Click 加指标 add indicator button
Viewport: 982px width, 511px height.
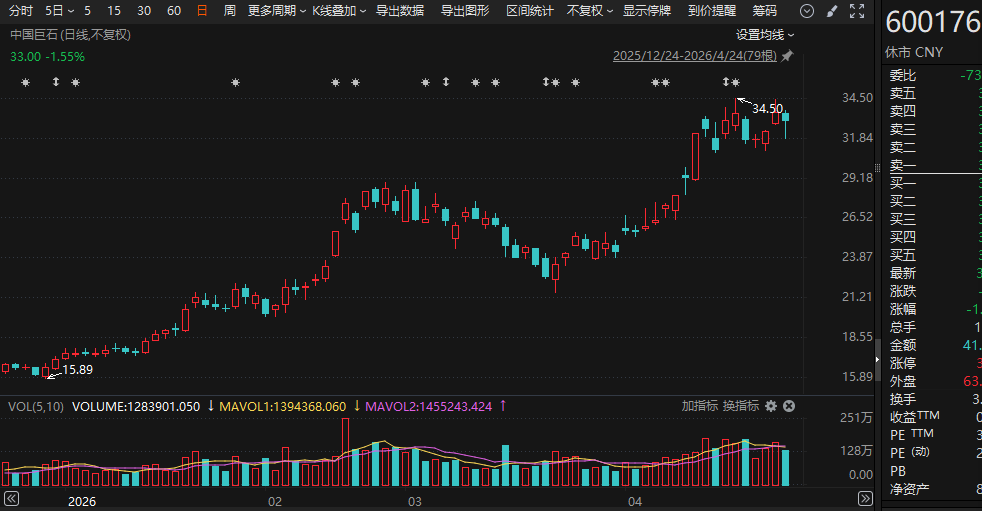click(700, 406)
